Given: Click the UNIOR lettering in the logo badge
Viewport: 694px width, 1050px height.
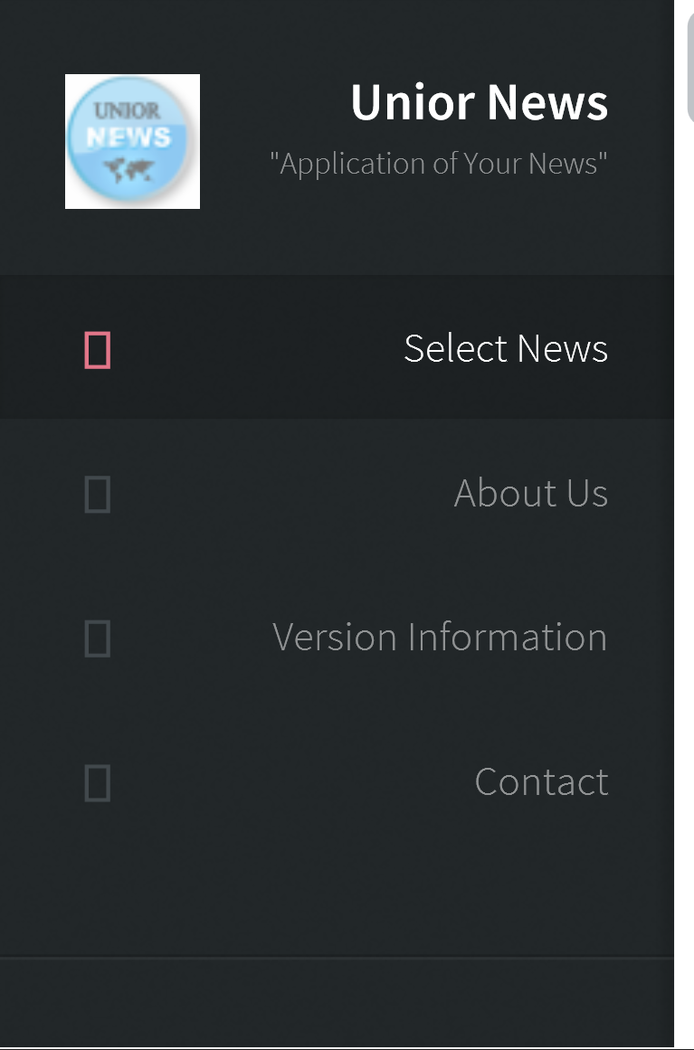Looking at the screenshot, I should [x=127, y=110].
